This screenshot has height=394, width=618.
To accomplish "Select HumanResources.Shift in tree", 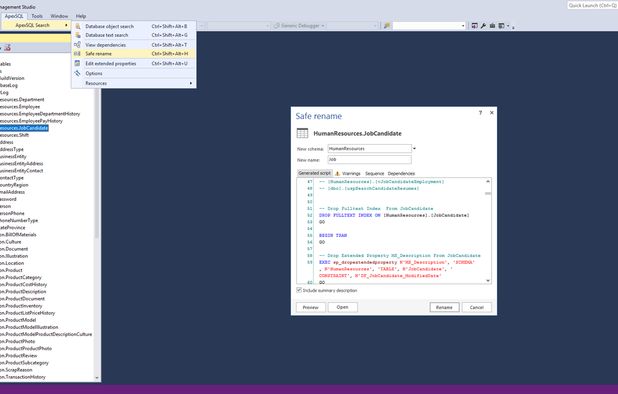I will (x=14, y=135).
